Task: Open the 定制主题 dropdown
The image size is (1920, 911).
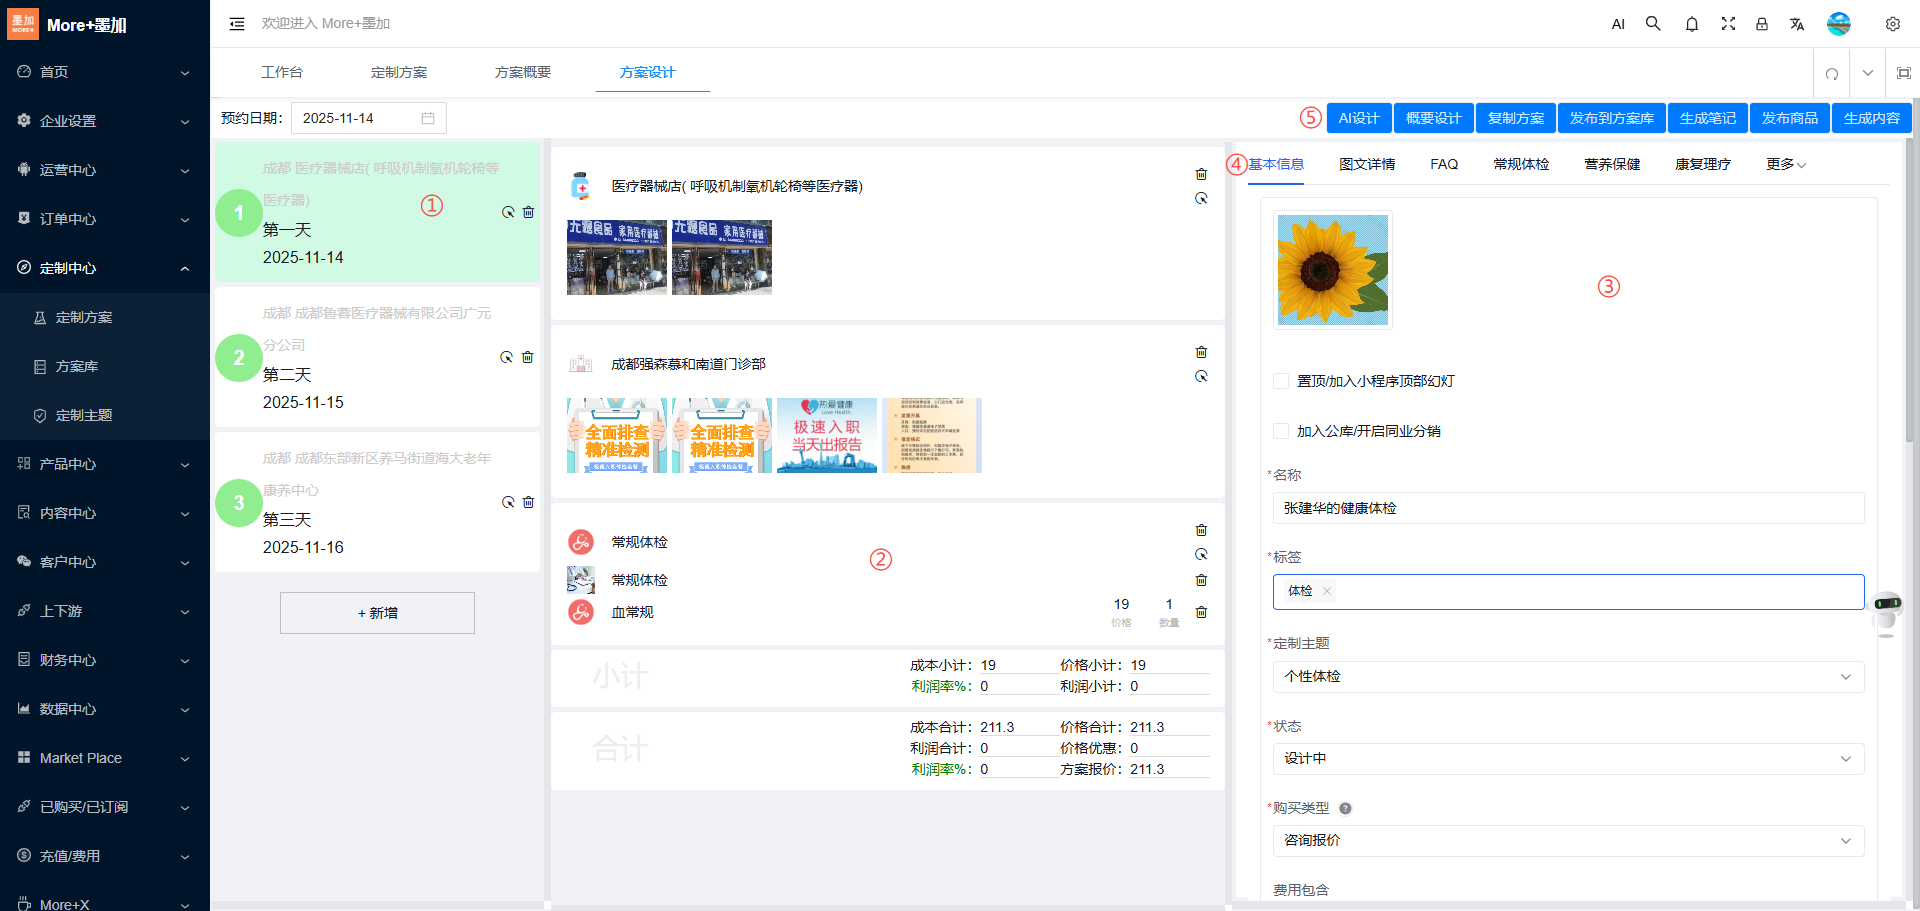Action: pyautogui.click(x=1567, y=677)
